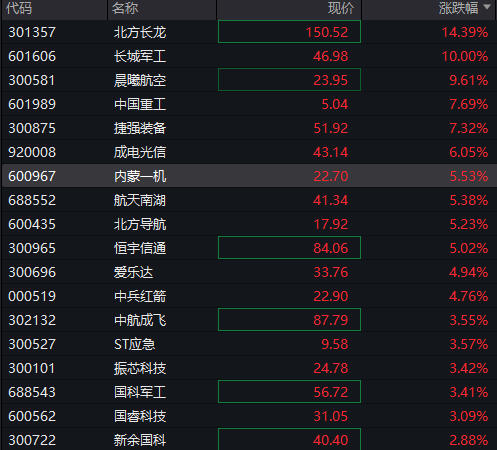Click the 3.57% change value
The image size is (497, 450).
469,344
